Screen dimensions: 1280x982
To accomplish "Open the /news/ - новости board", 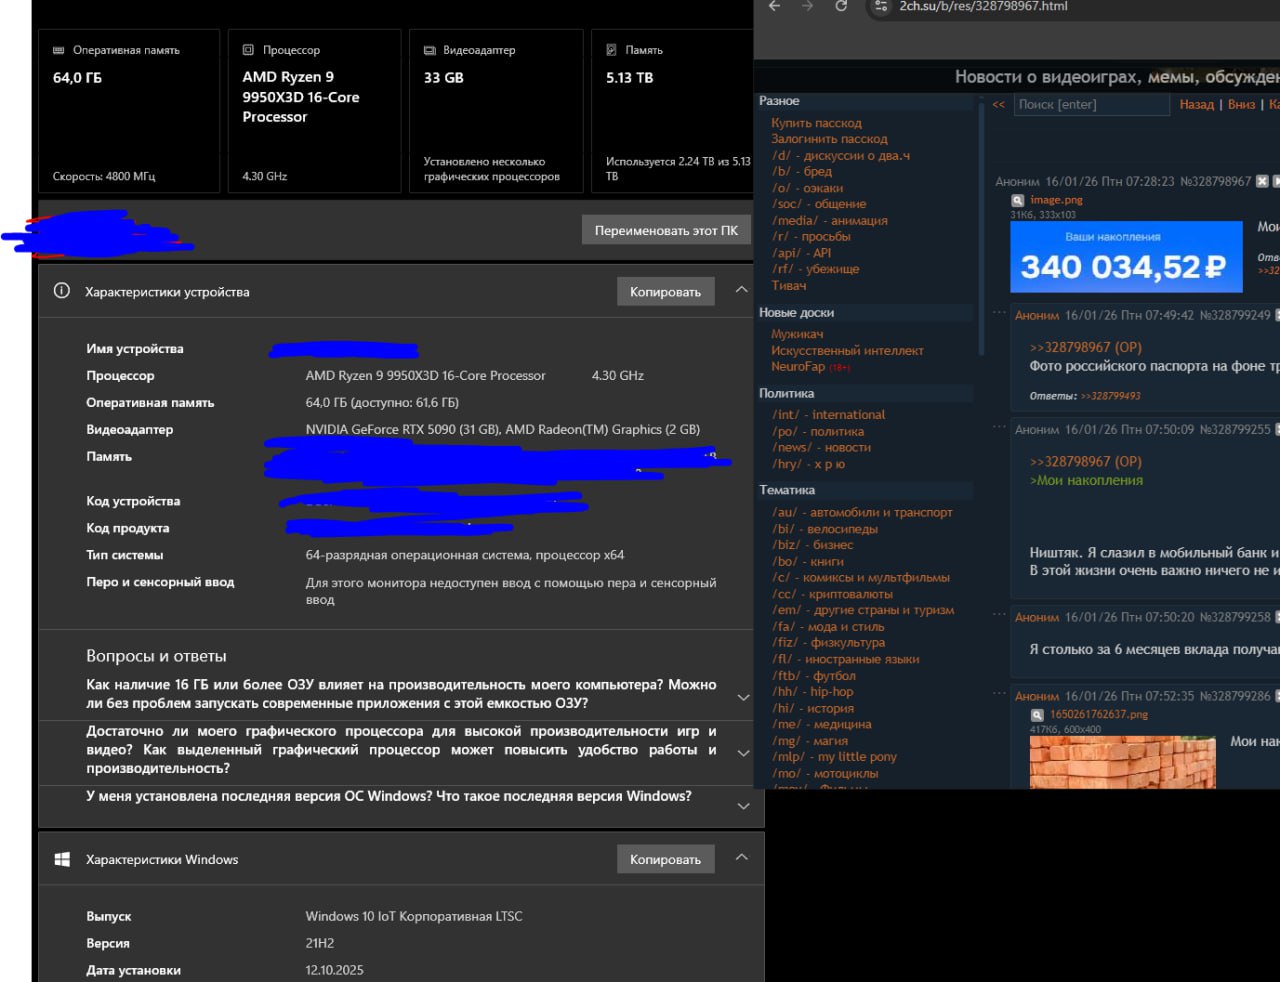I will point(821,447).
